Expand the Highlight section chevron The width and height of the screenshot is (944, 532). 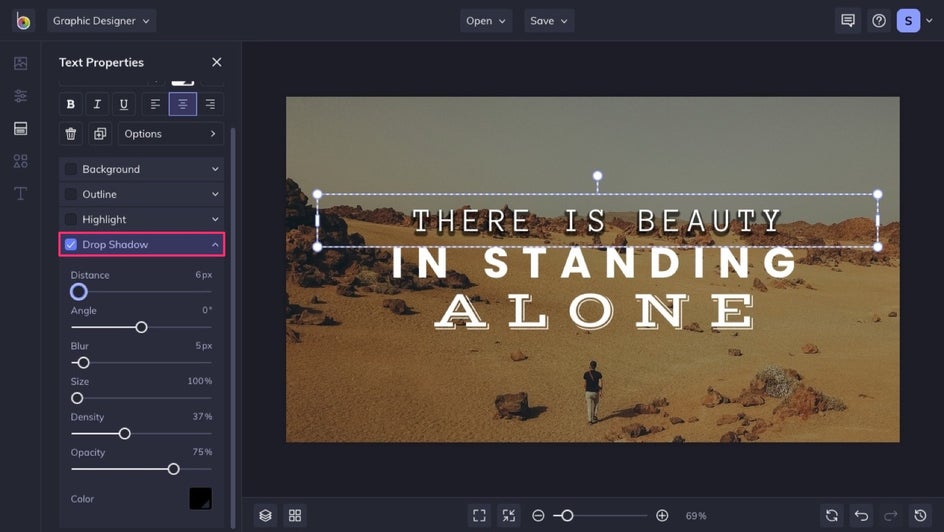[215, 220]
